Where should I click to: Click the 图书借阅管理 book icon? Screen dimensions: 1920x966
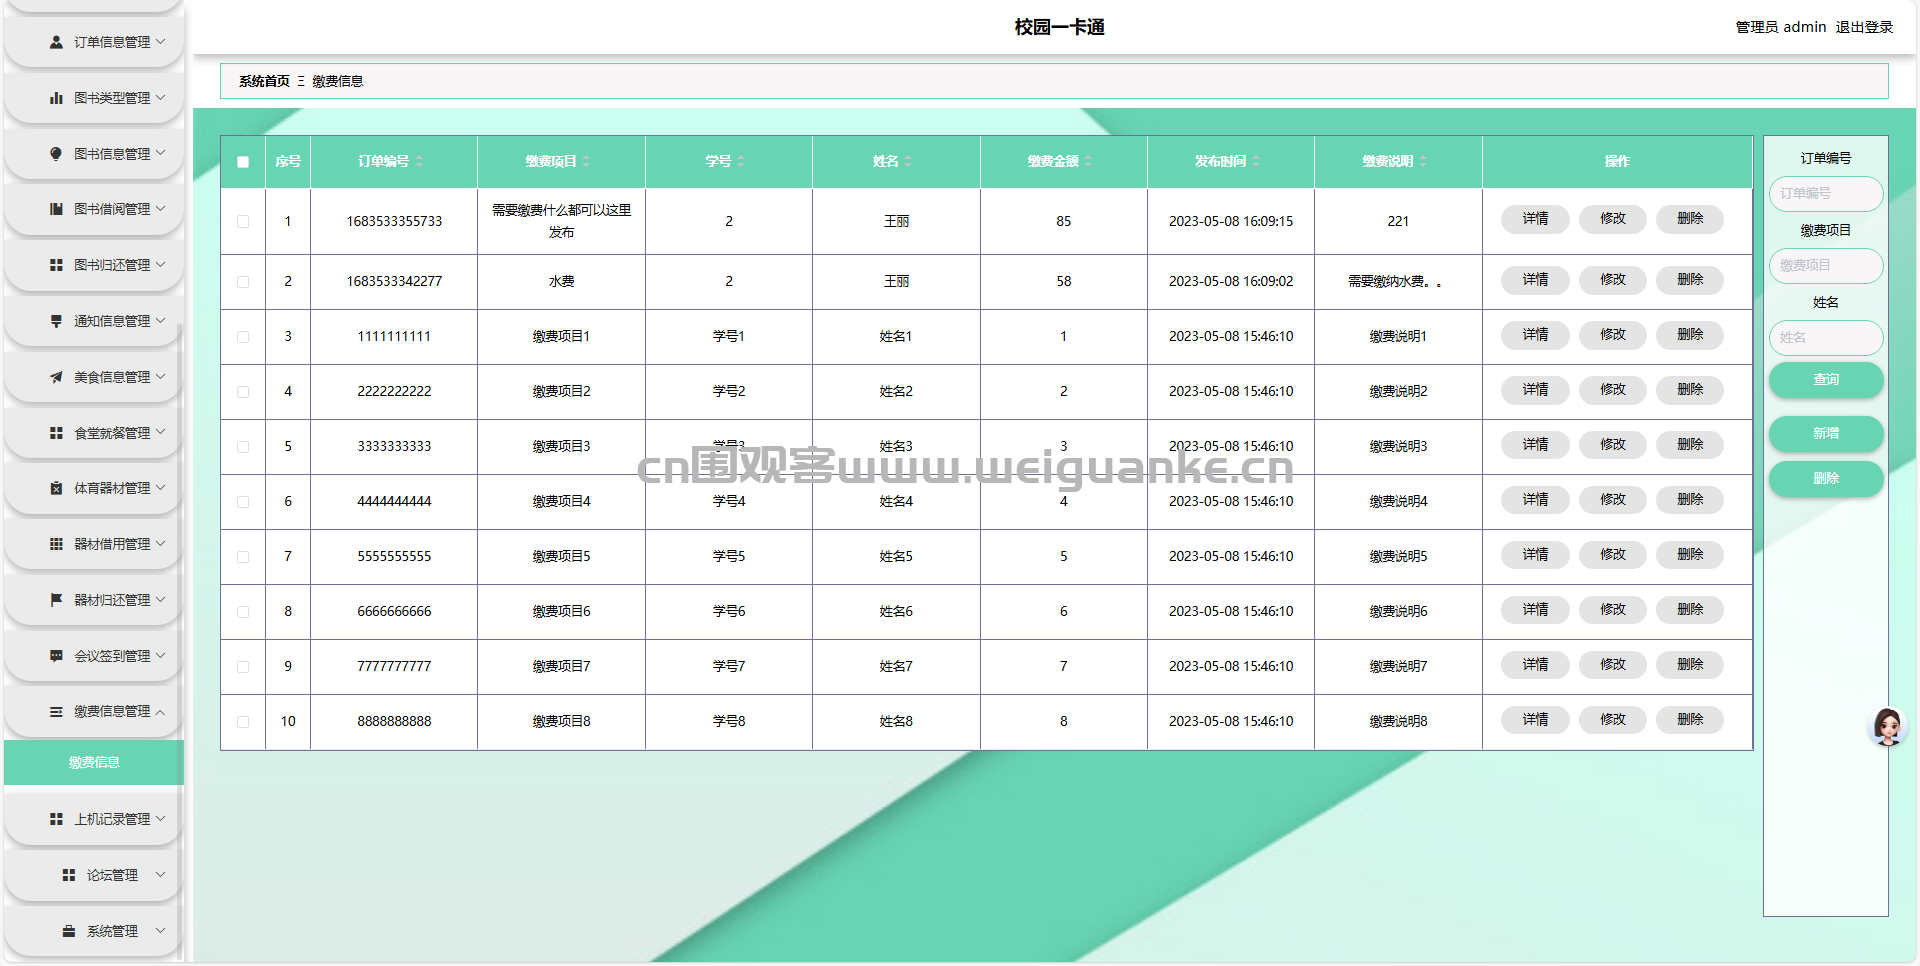[56, 209]
